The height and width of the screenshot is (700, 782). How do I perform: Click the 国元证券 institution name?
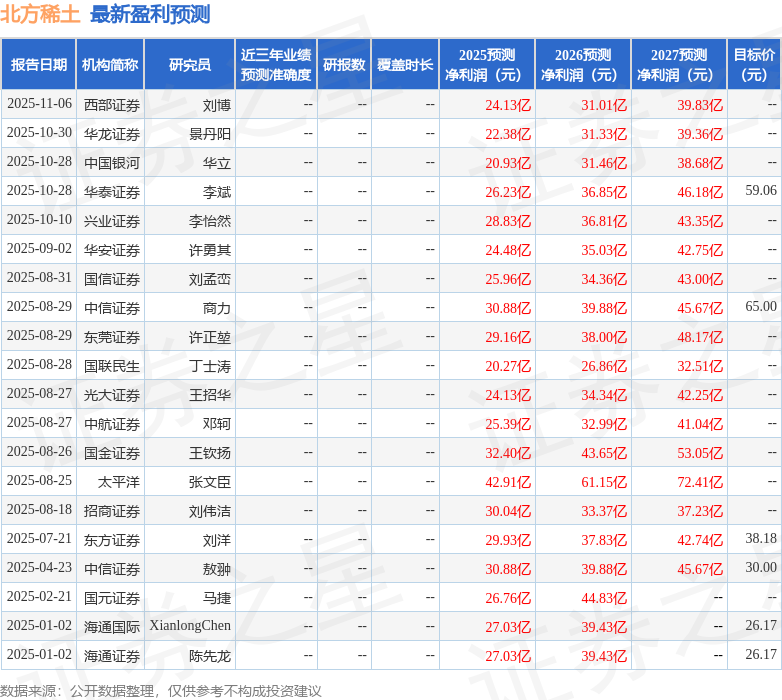111,597
